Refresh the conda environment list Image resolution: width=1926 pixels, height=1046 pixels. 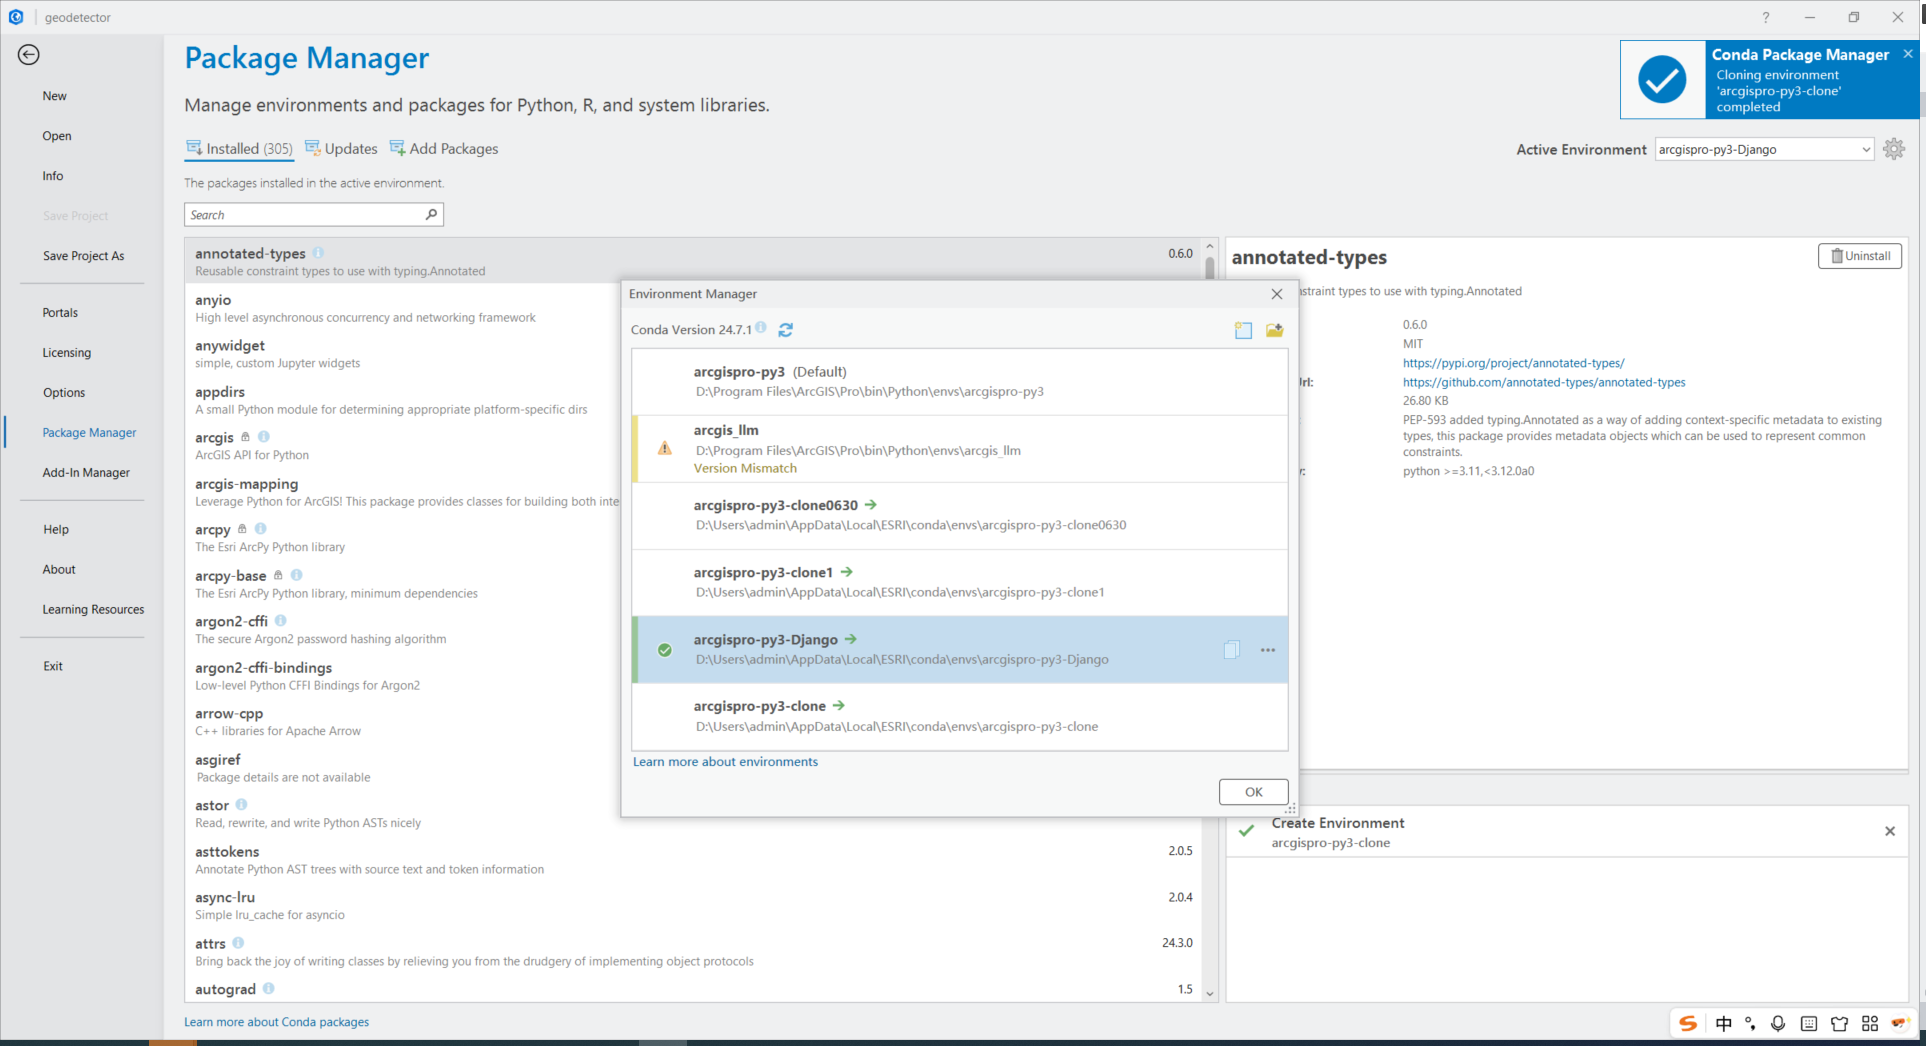786,330
